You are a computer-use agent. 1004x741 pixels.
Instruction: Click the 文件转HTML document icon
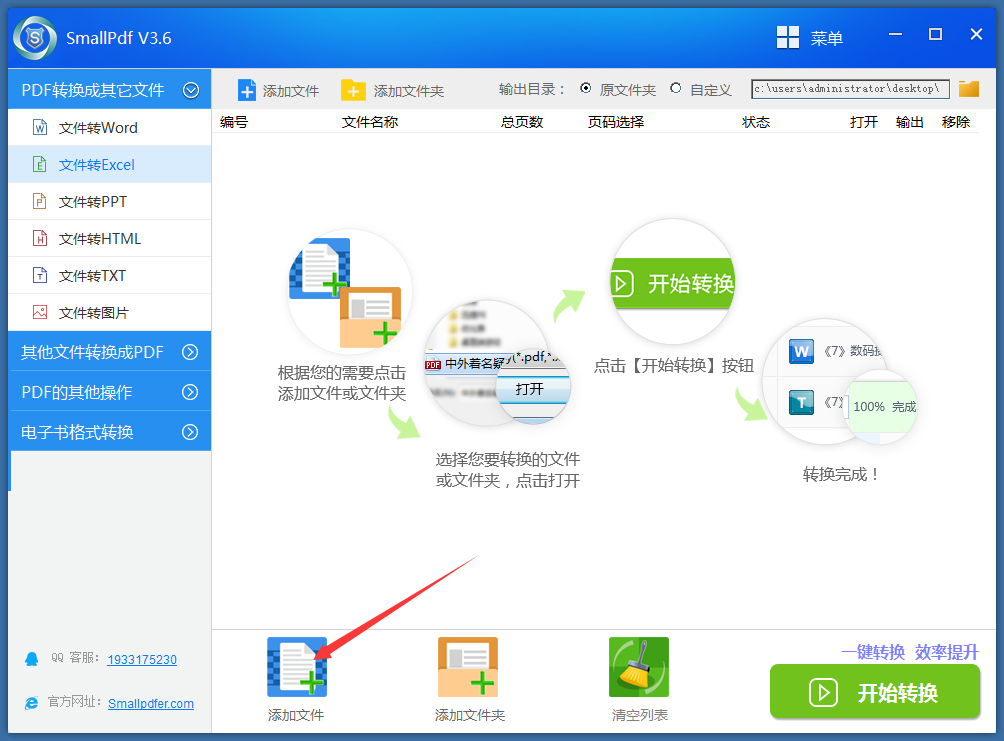(40, 239)
